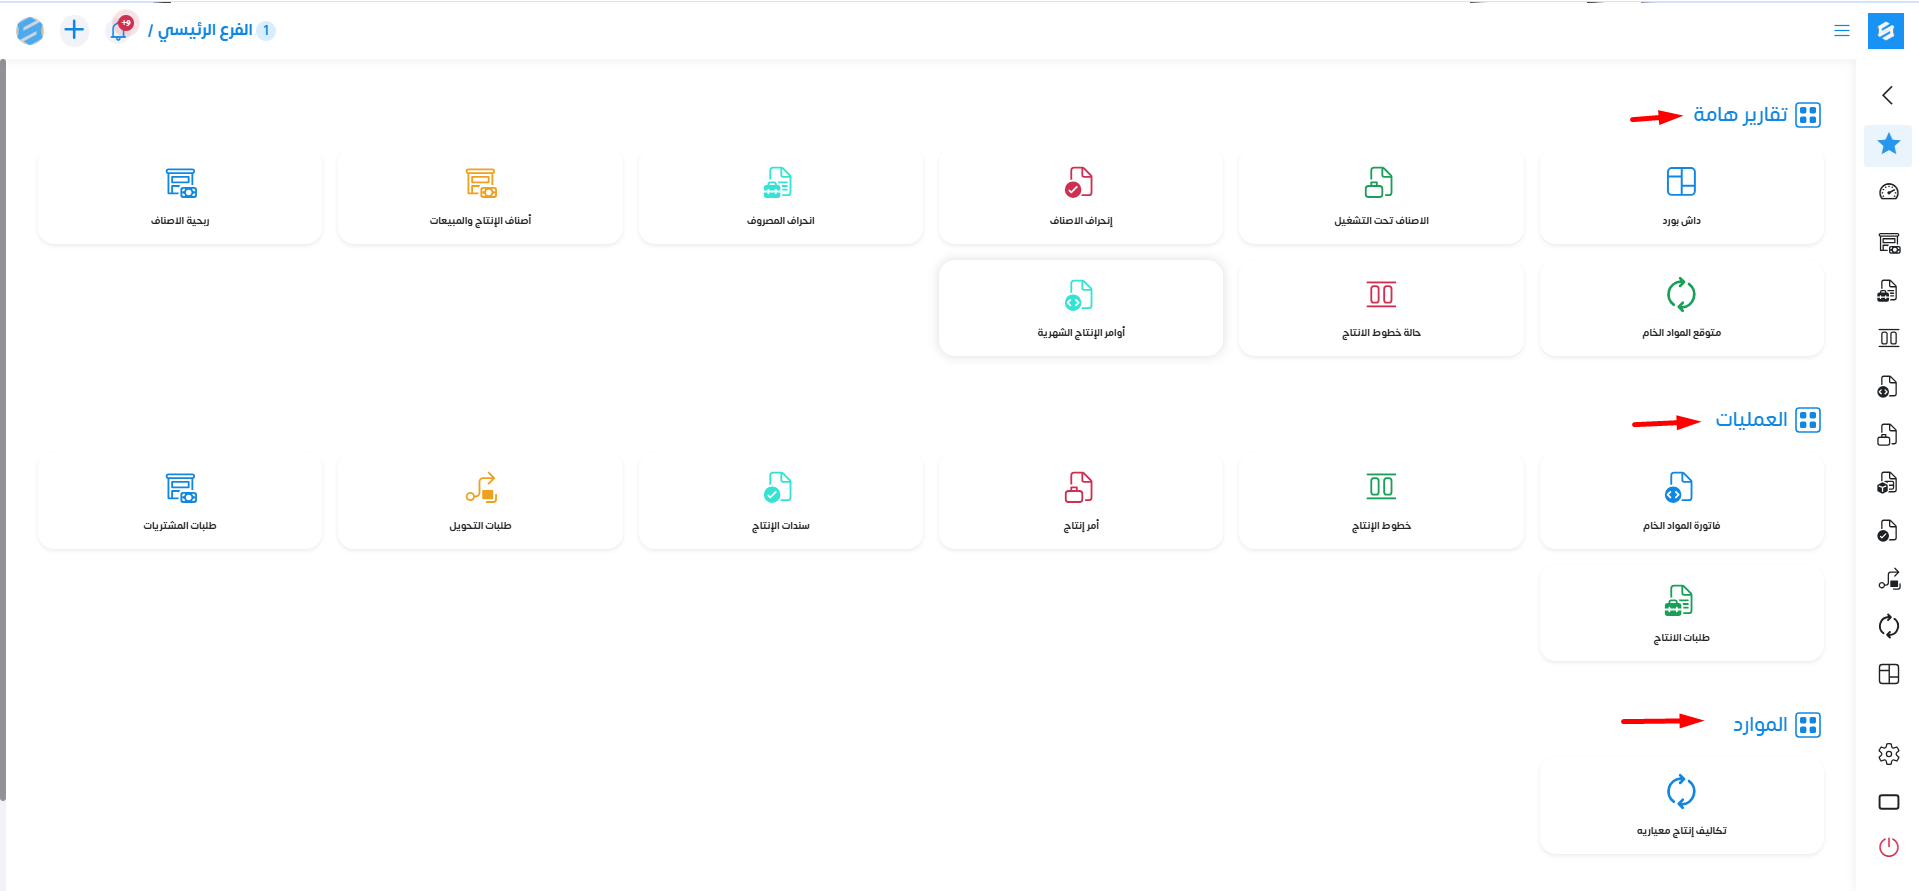Open the طلبات التحويل tile
Image resolution: width=1919 pixels, height=891 pixels.
480,501
